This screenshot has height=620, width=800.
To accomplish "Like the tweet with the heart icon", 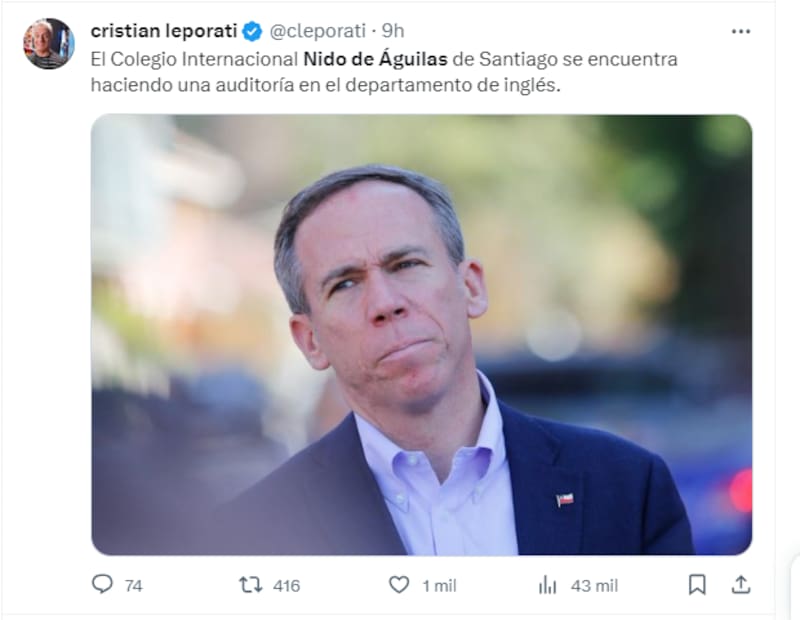I will (399, 585).
